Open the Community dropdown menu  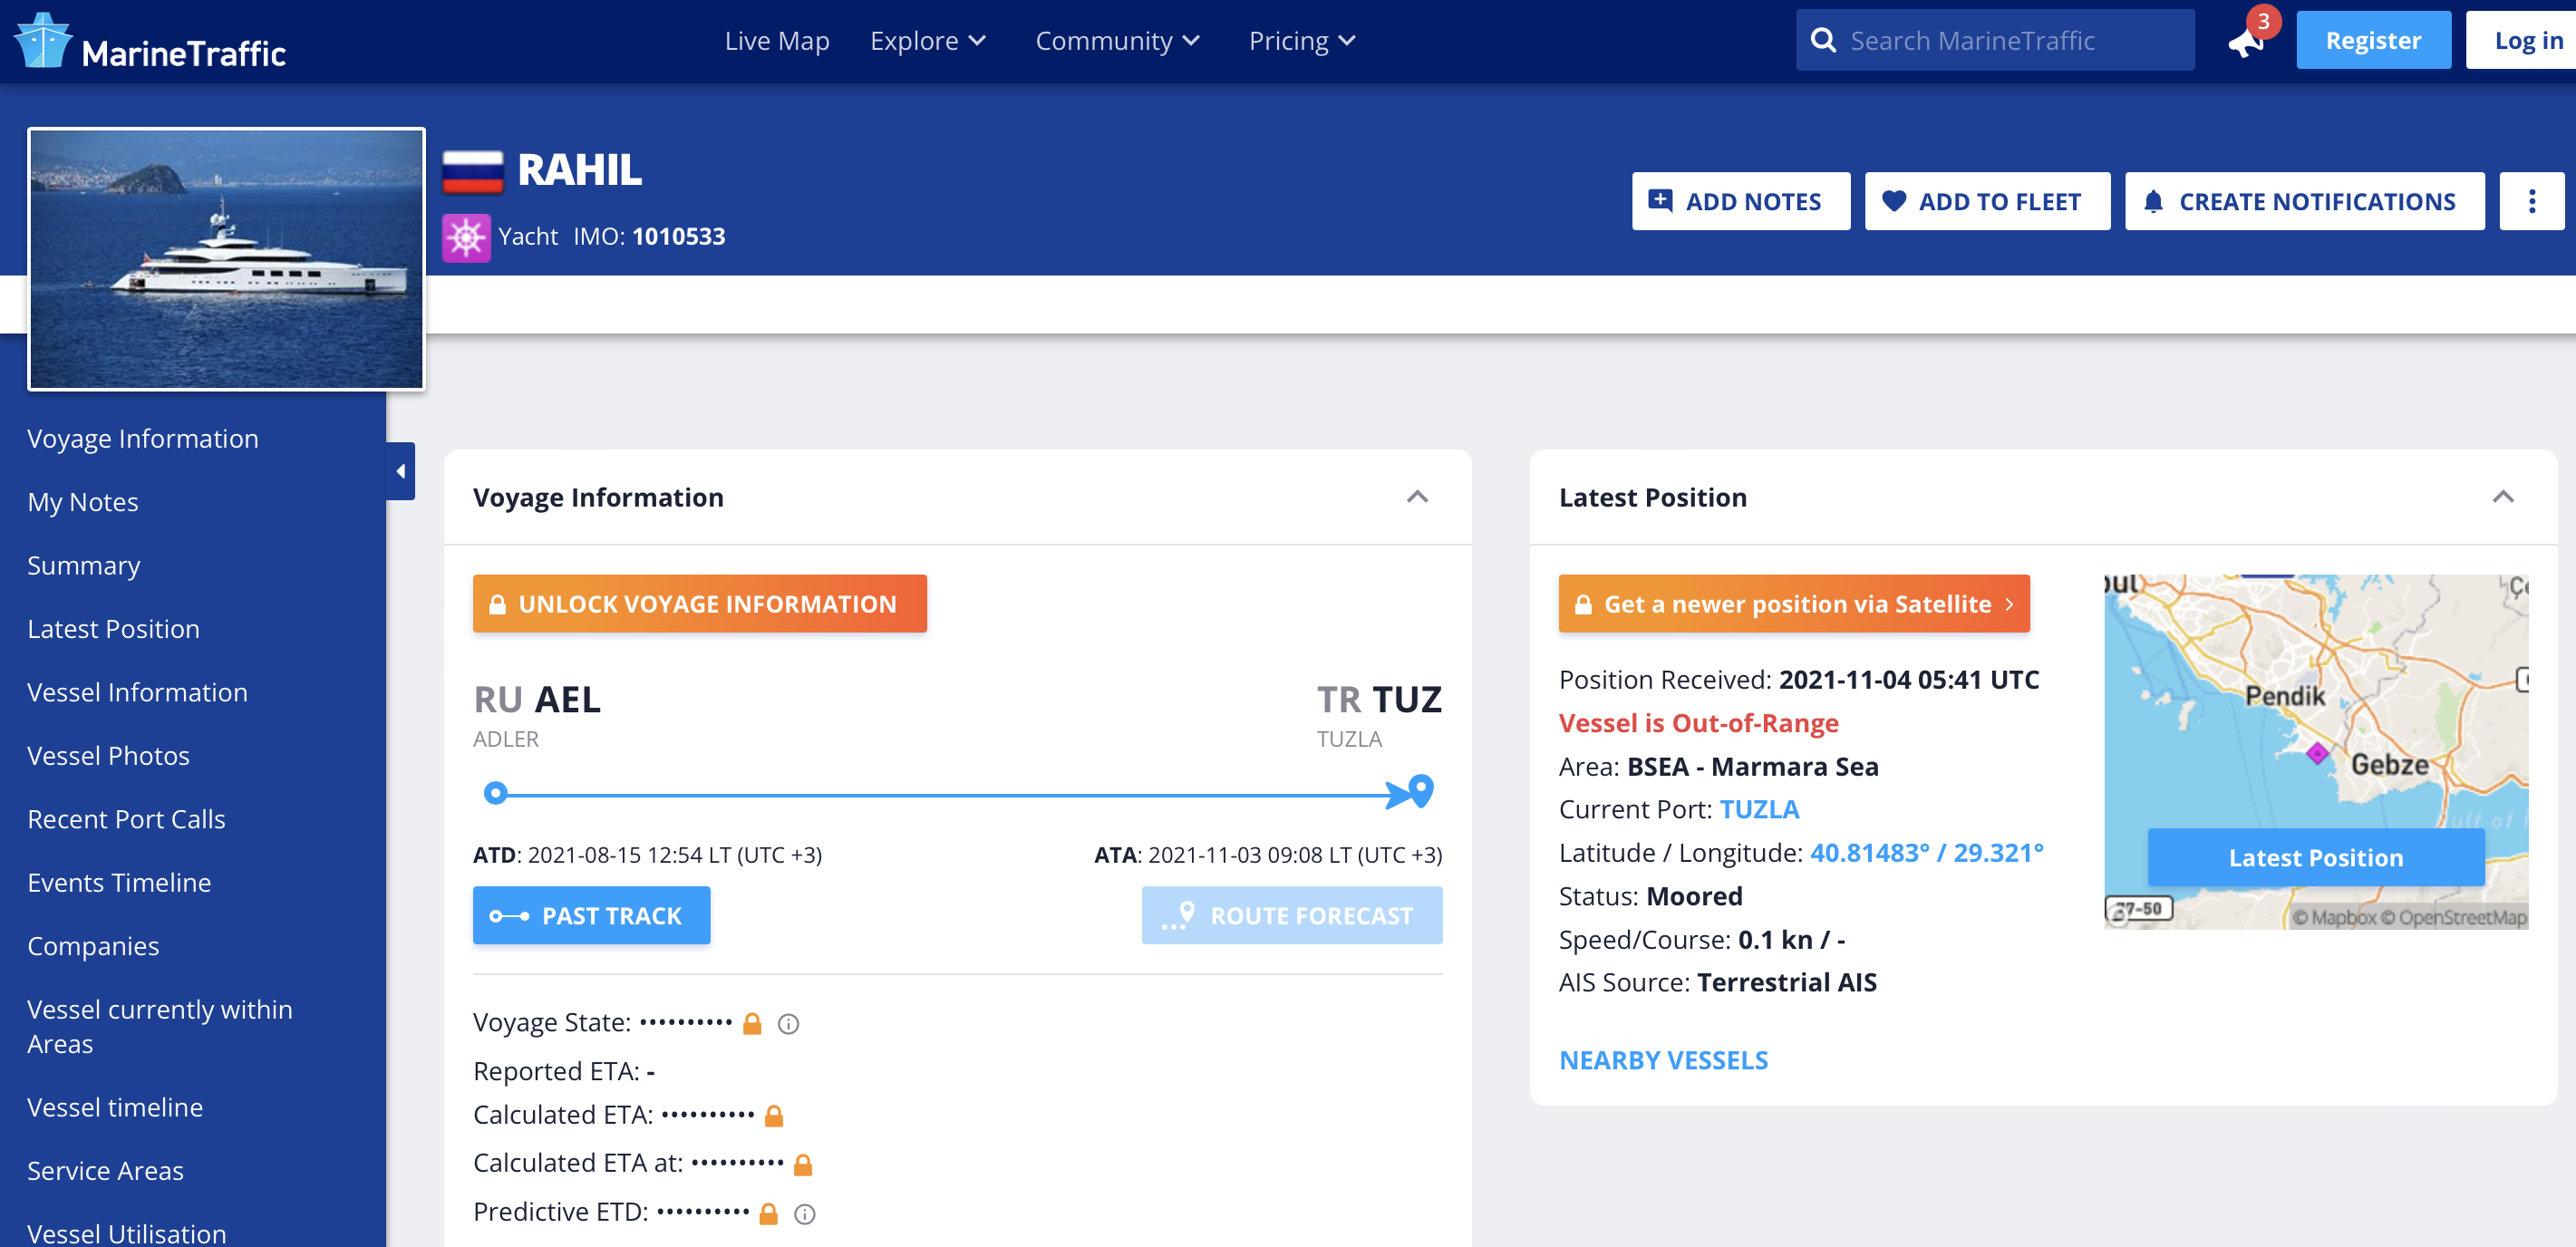[x=1116, y=41]
